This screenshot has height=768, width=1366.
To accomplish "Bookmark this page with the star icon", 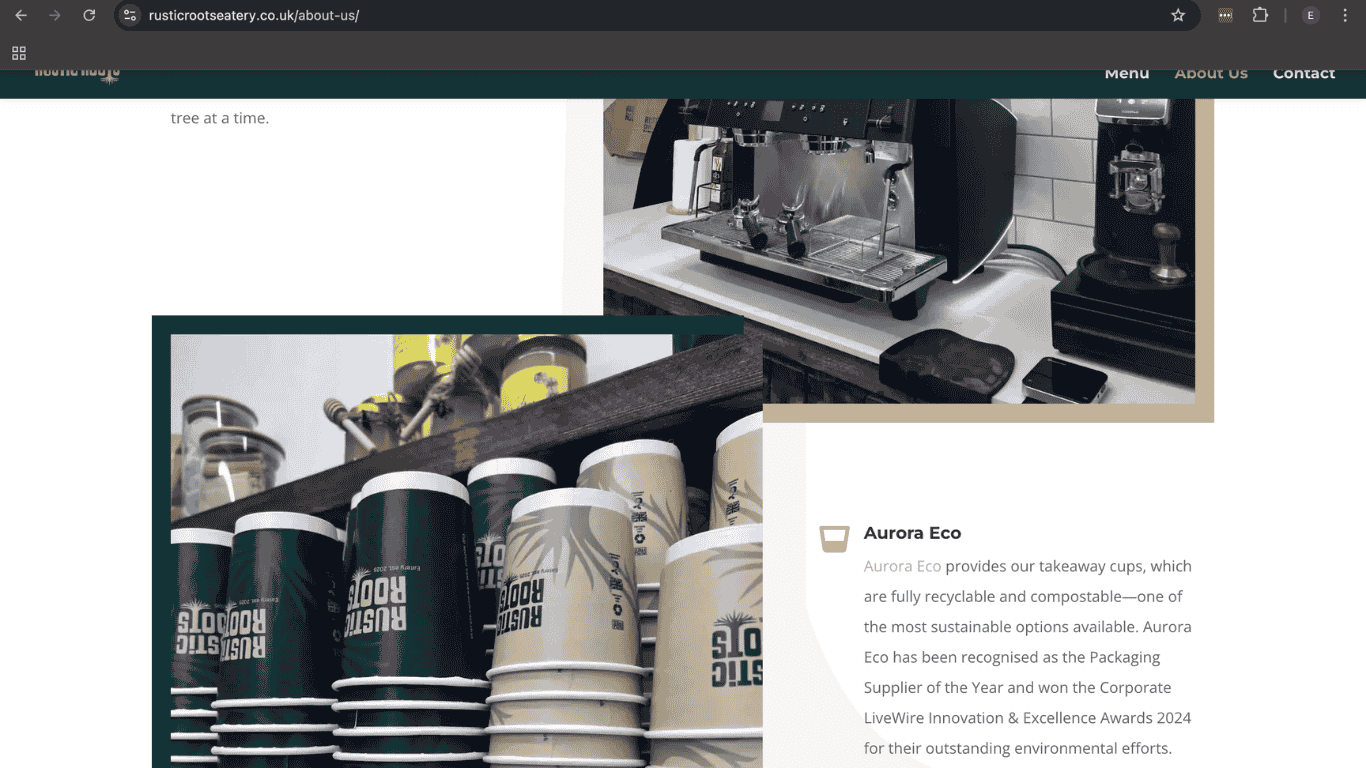I will click(1178, 15).
